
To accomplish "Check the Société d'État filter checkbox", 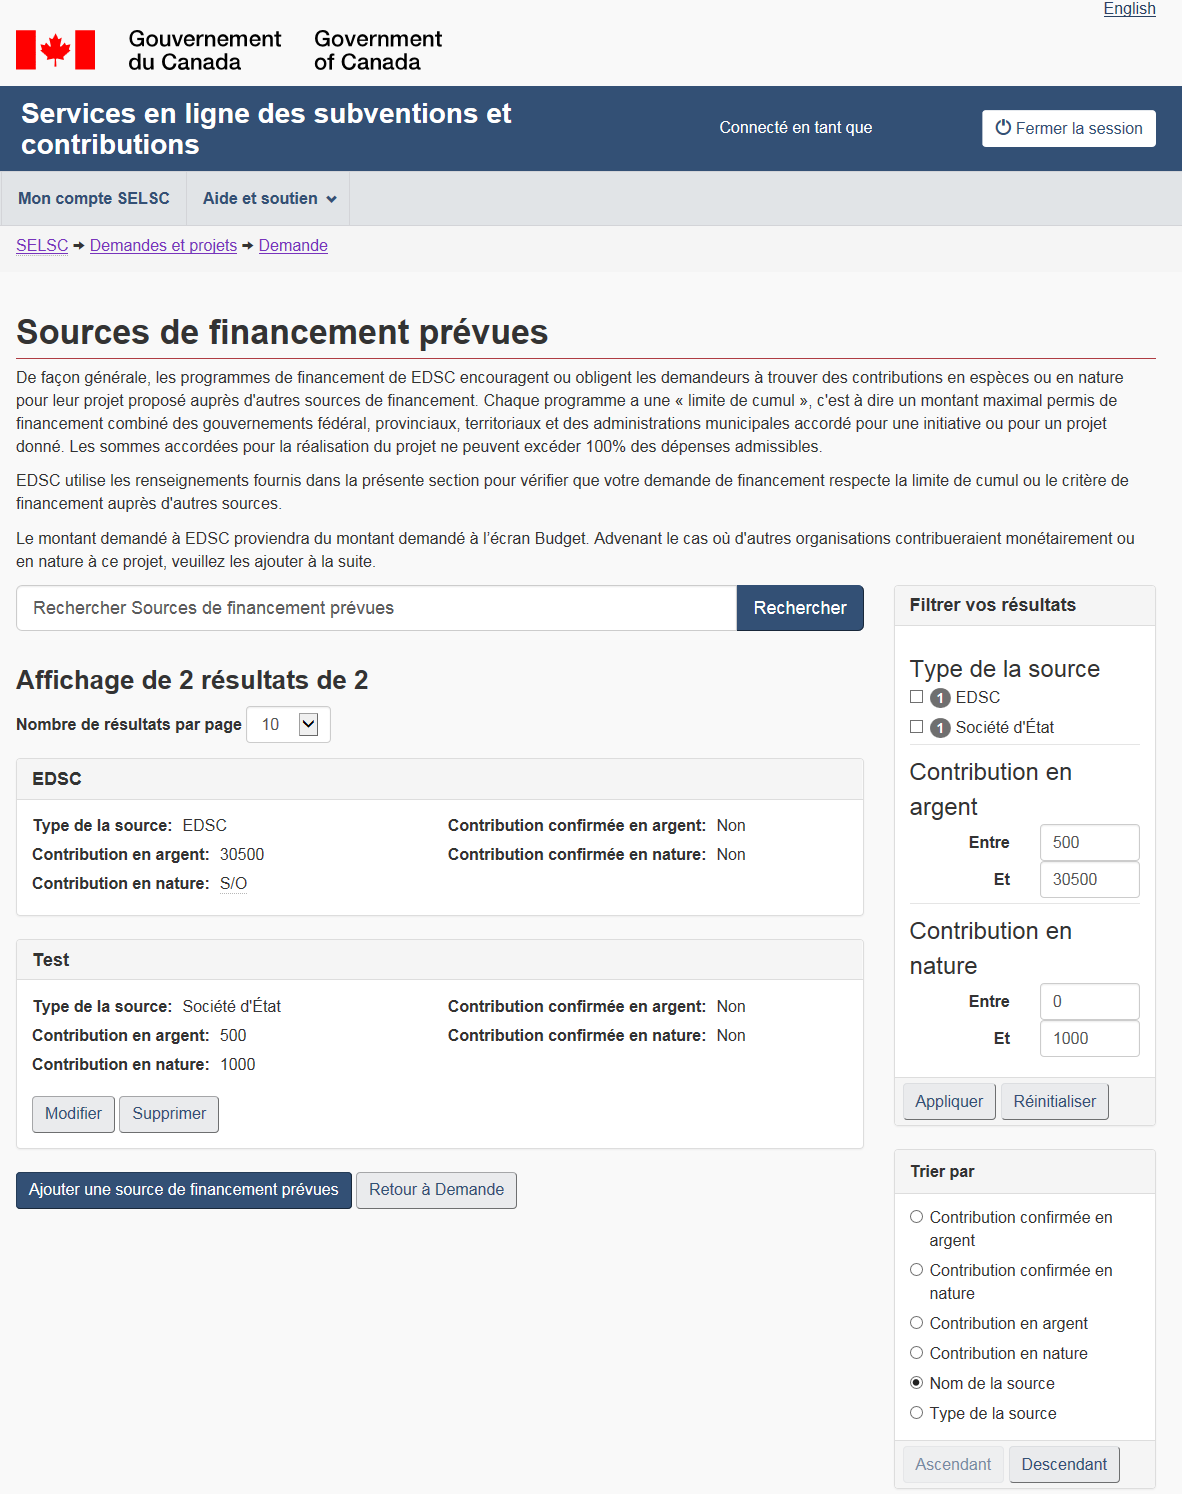I will click(x=916, y=727).
